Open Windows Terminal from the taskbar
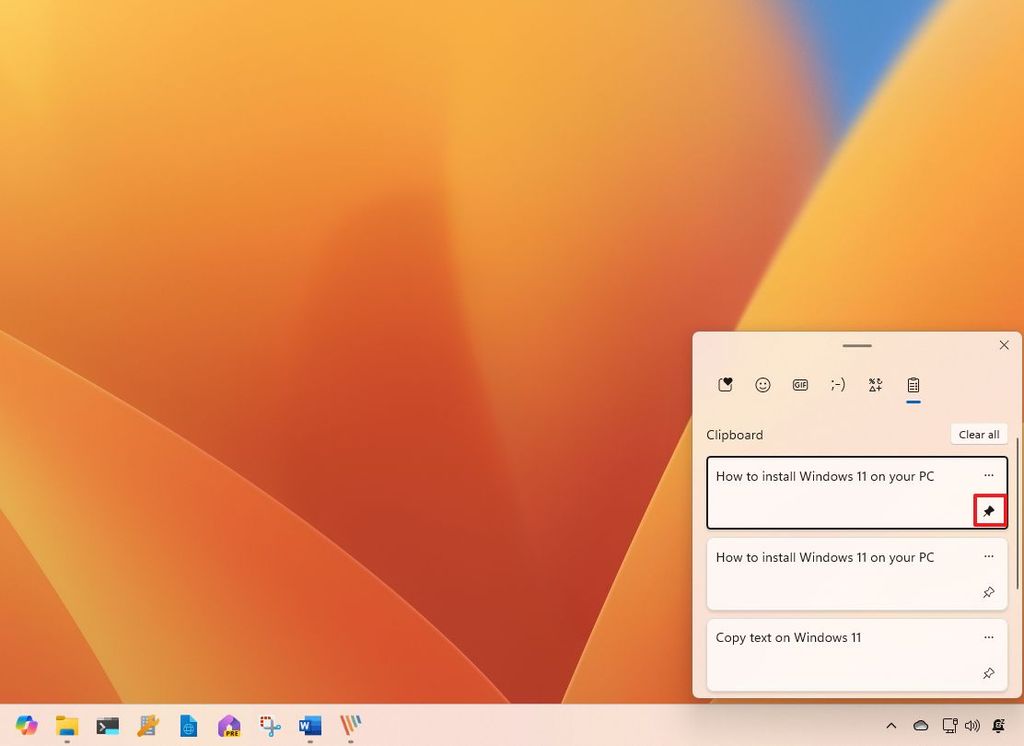The width and height of the screenshot is (1024, 746). coord(107,725)
